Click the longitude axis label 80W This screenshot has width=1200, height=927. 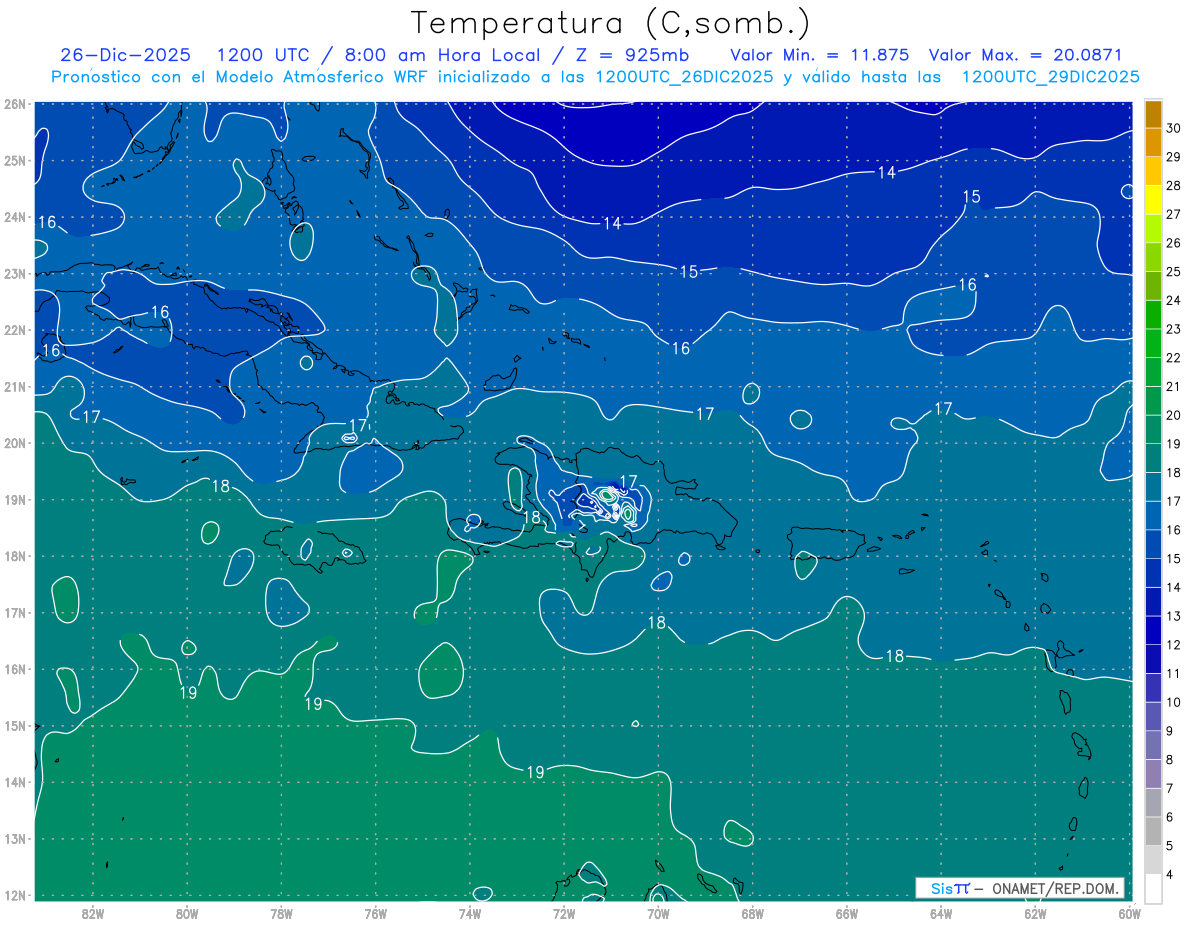coord(187,913)
